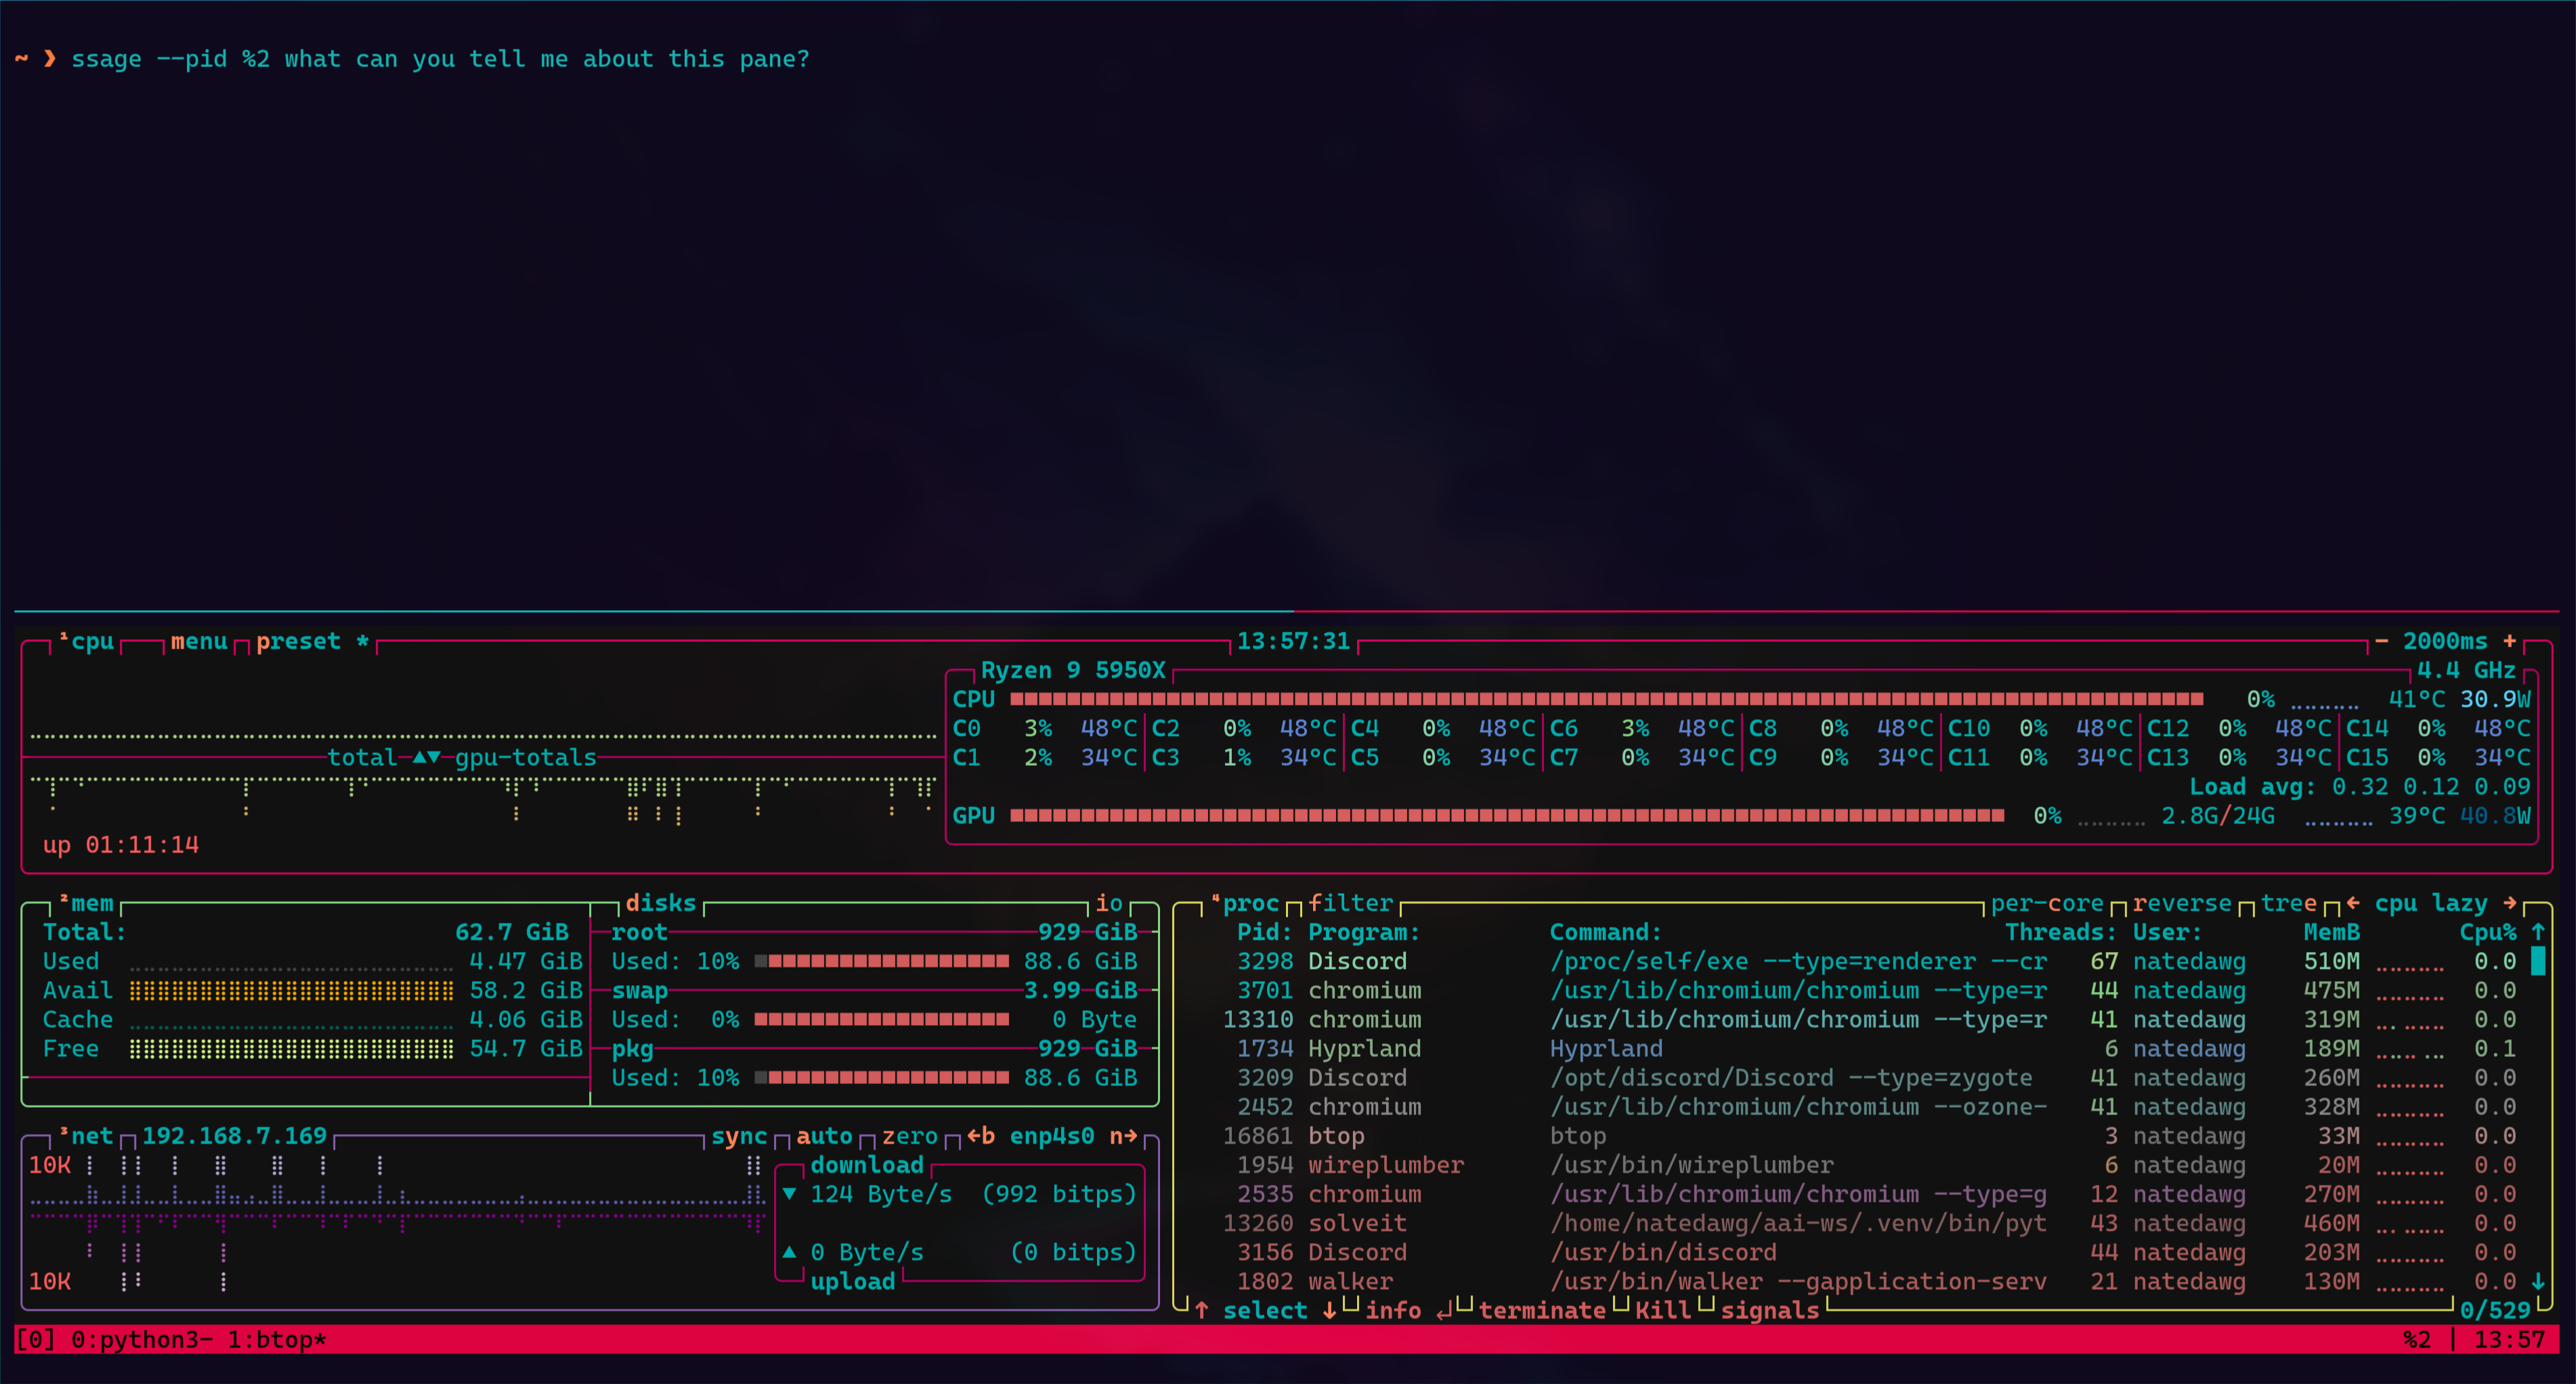
Task: Click zero to reset net counters
Action: point(910,1136)
